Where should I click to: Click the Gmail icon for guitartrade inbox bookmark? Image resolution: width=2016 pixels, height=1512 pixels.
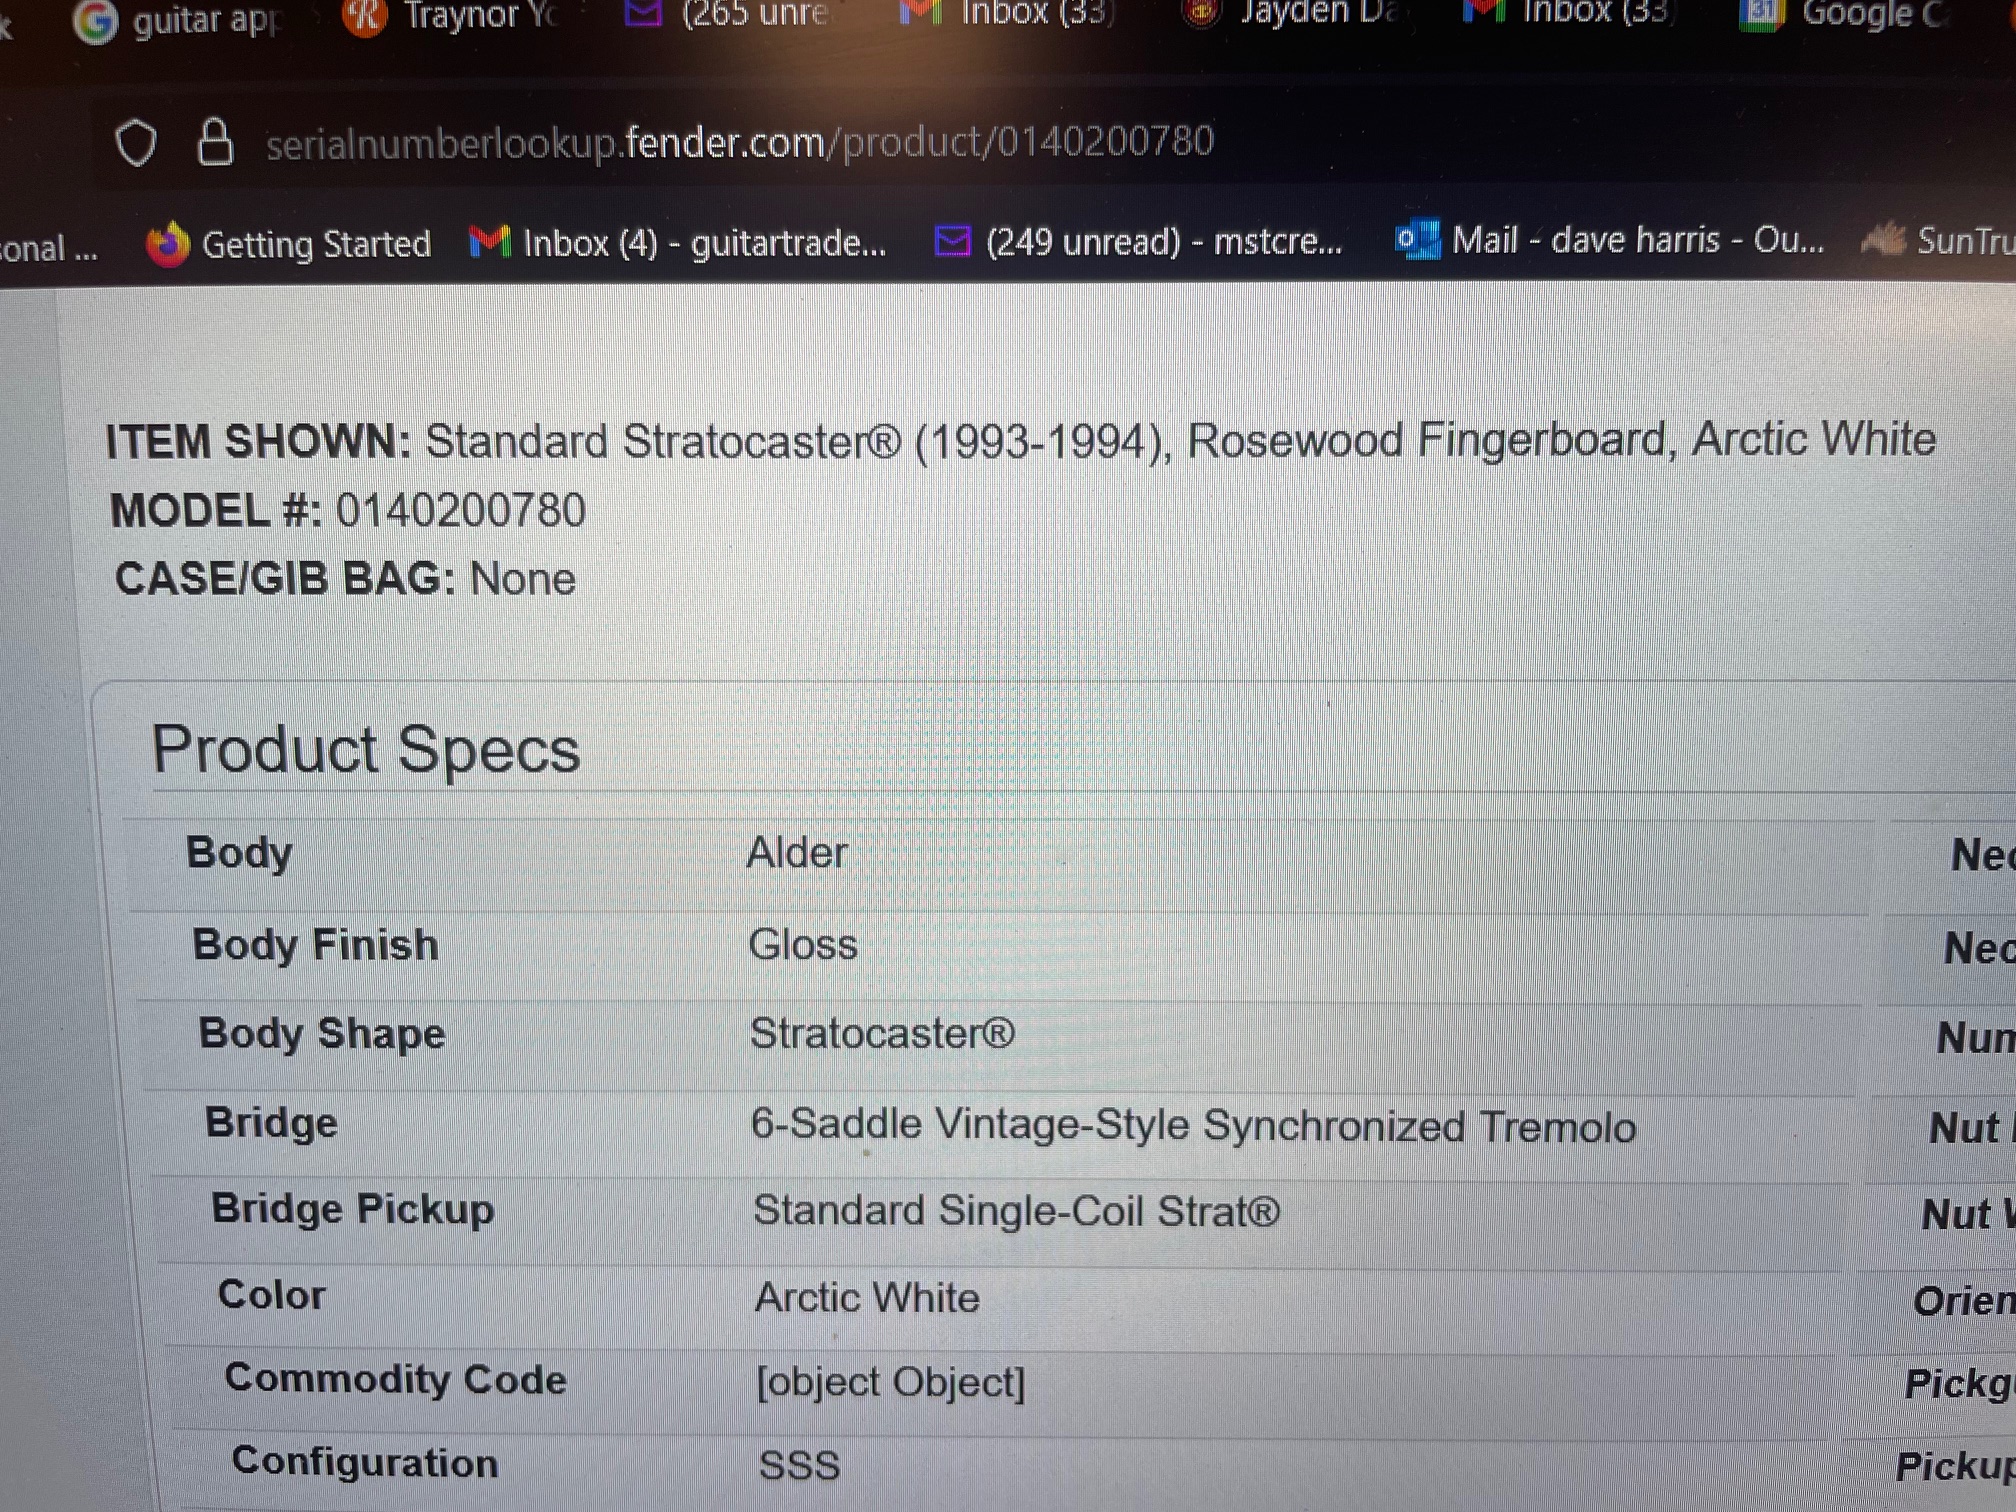pyautogui.click(x=490, y=242)
